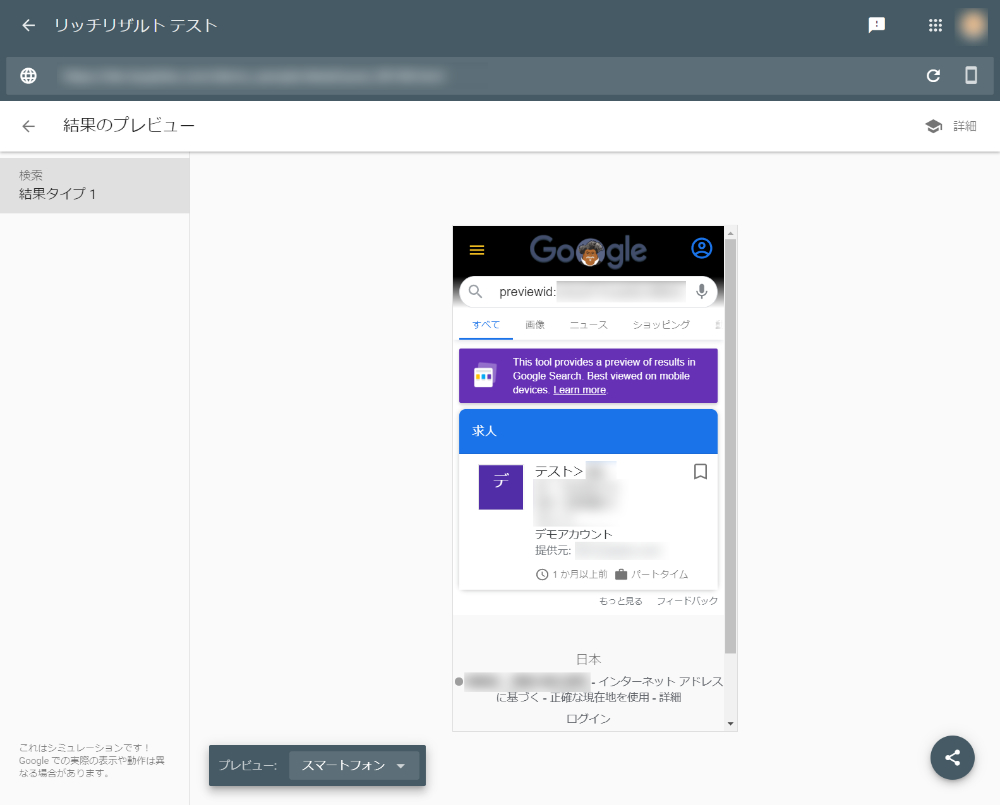Click the account sign-in icon in the preview
Screen dimensions: 1000x805
click(x=702, y=248)
